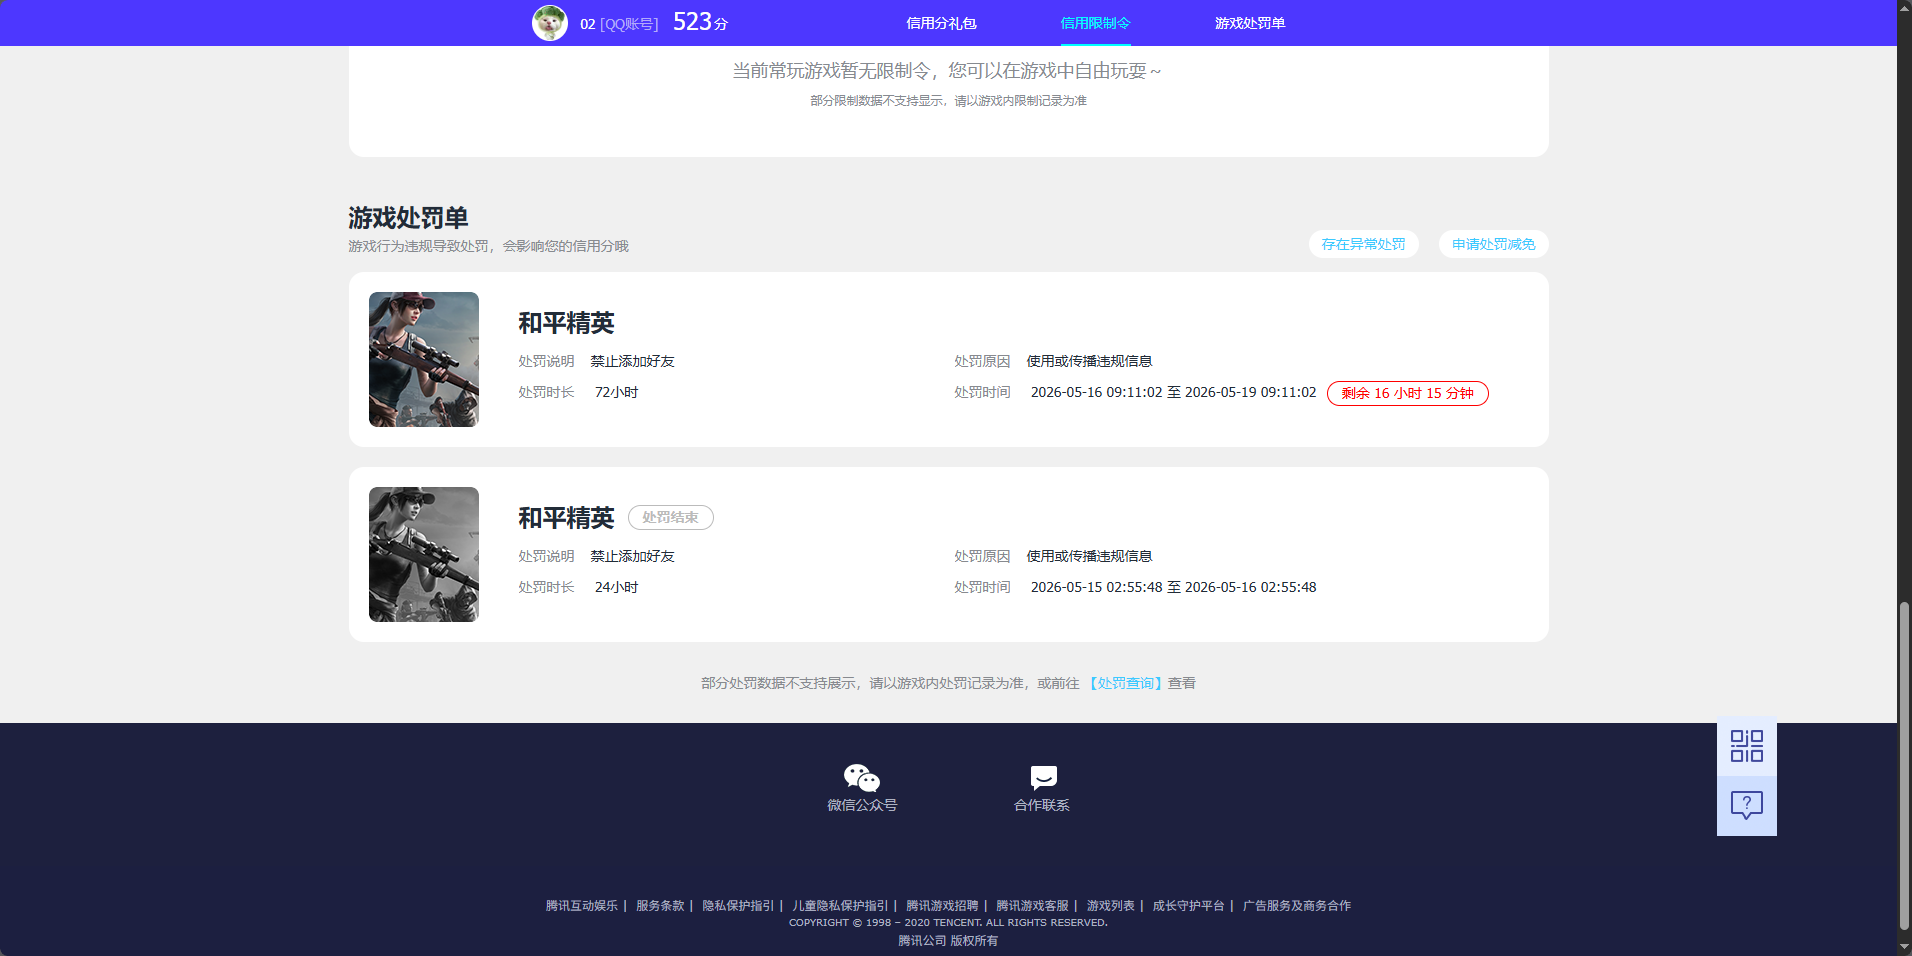Click the 游戏处罚单 section heading
Image resolution: width=1912 pixels, height=956 pixels.
pos(408,218)
